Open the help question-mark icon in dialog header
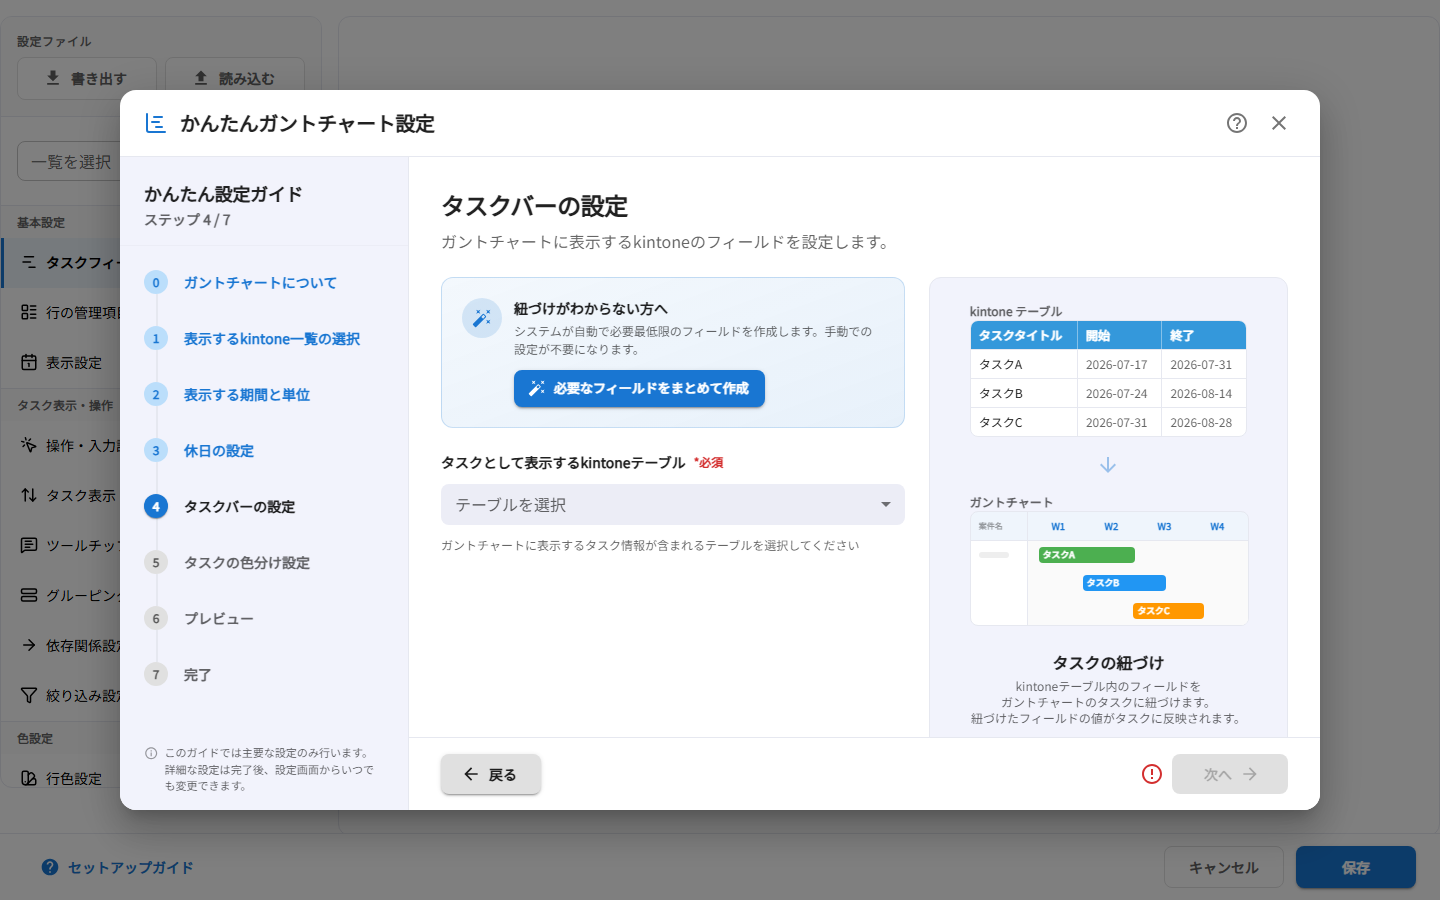The width and height of the screenshot is (1440, 900). coord(1237,123)
